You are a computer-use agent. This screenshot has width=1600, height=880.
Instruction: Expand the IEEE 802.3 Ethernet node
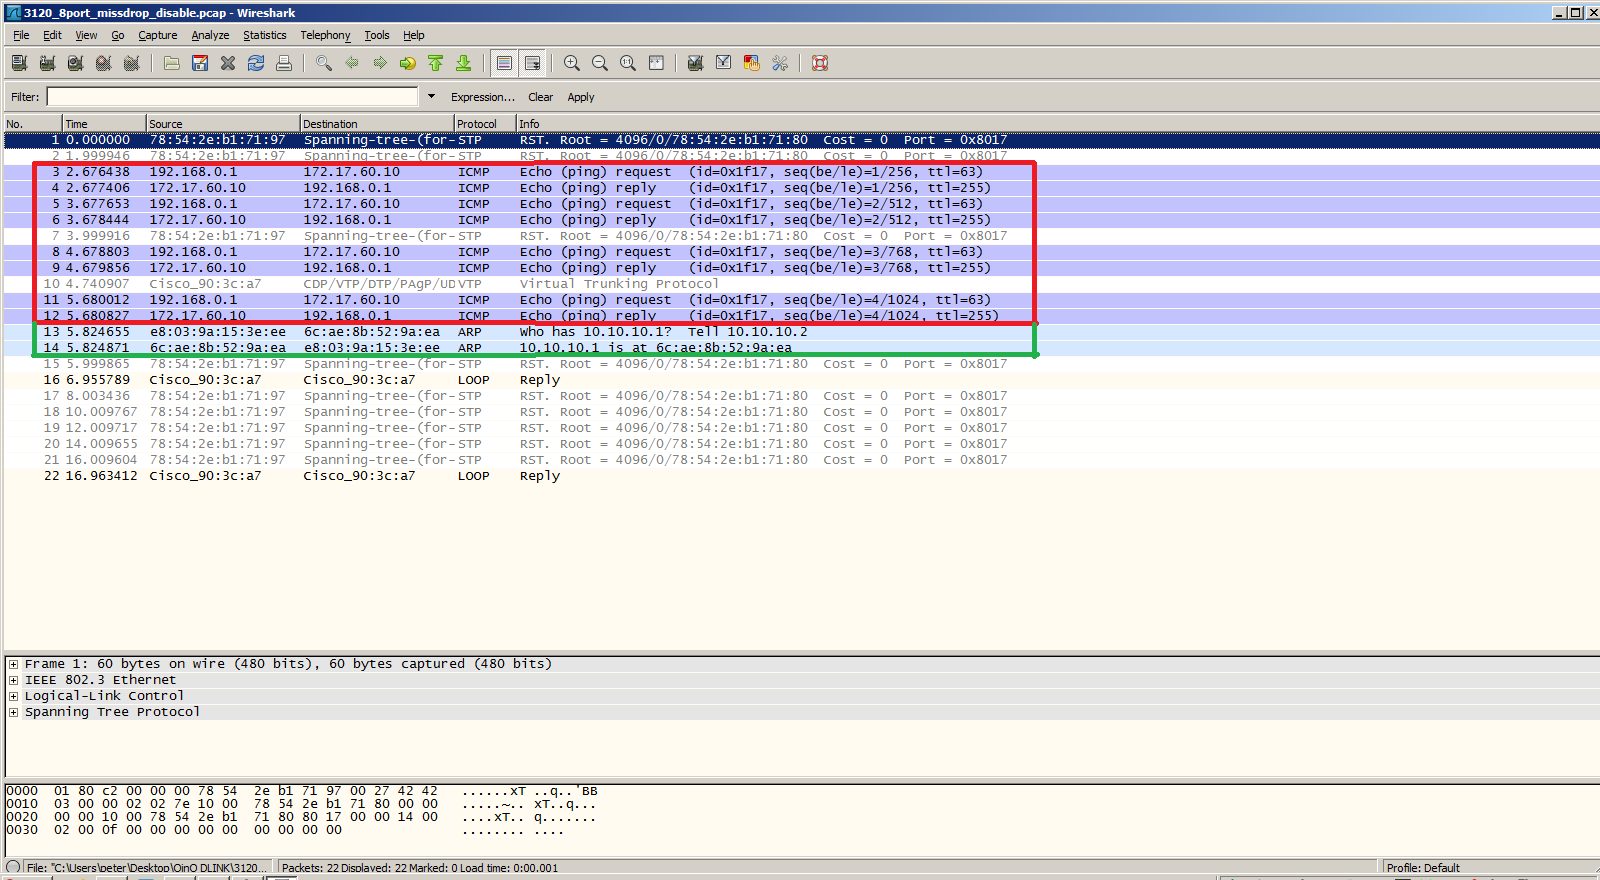point(13,680)
